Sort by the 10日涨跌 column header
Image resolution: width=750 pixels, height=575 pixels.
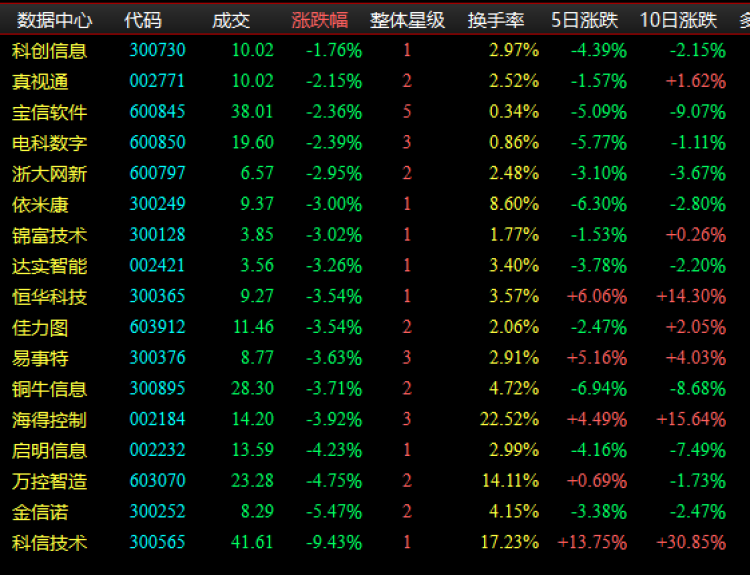click(678, 21)
